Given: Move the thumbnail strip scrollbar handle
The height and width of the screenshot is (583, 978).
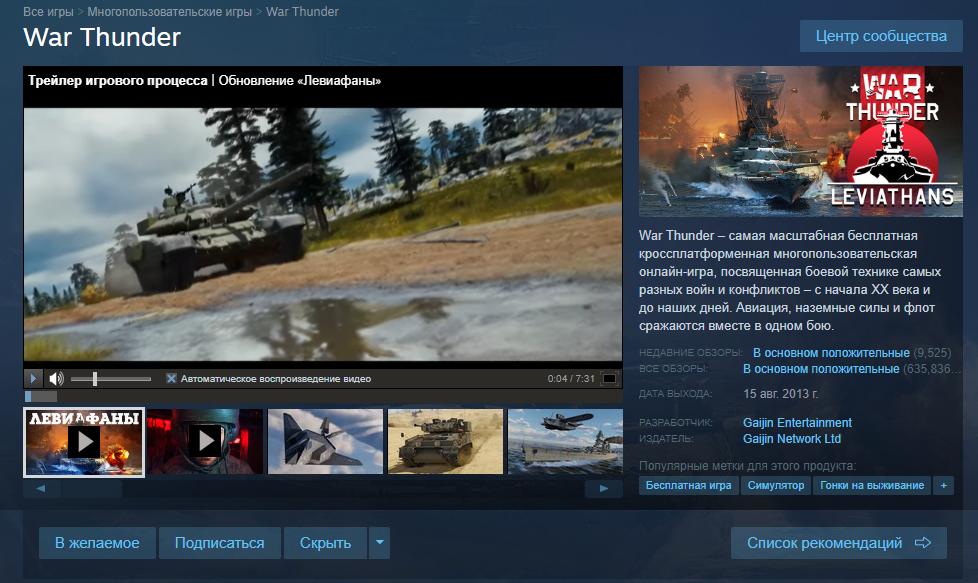Looking at the screenshot, I should pos(91,489).
